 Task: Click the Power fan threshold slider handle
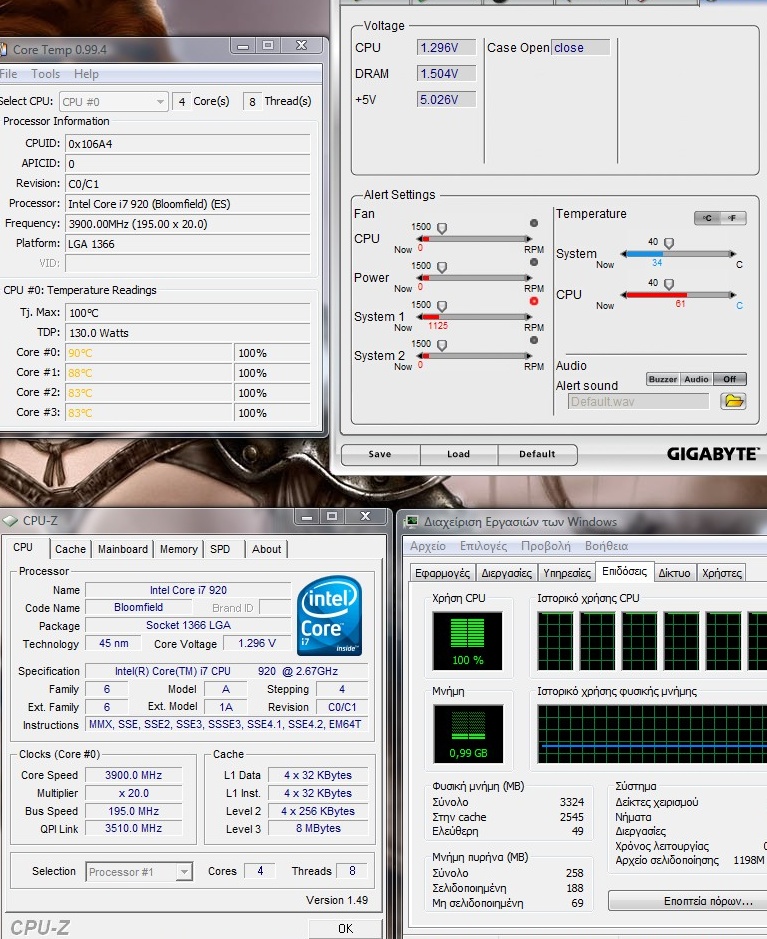click(442, 267)
